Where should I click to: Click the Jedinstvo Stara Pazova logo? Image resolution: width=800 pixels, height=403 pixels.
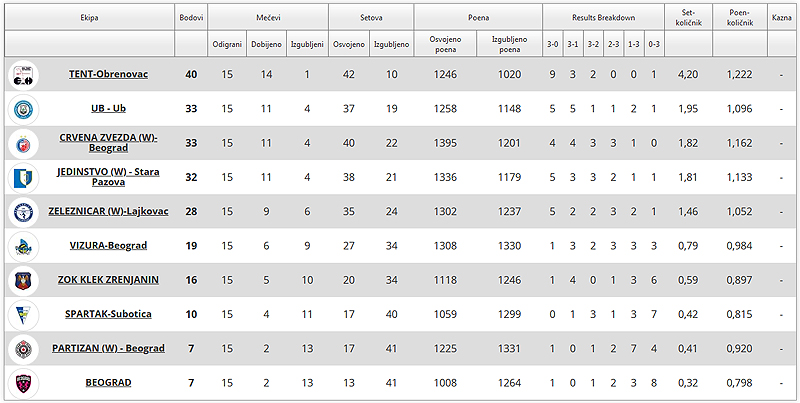pos(23,178)
